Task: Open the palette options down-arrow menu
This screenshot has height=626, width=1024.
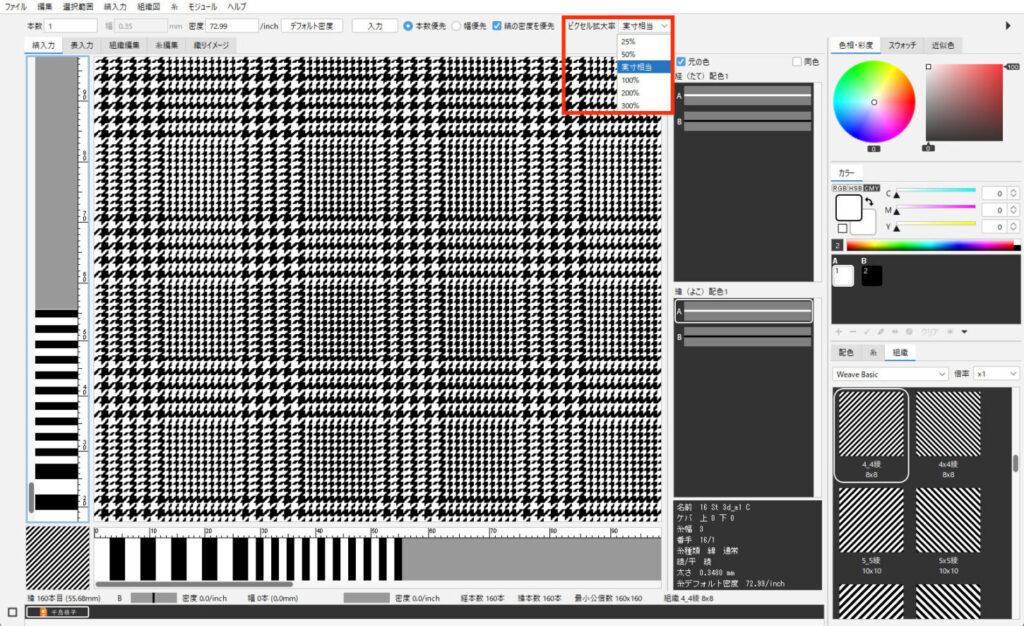Action: [x=964, y=331]
